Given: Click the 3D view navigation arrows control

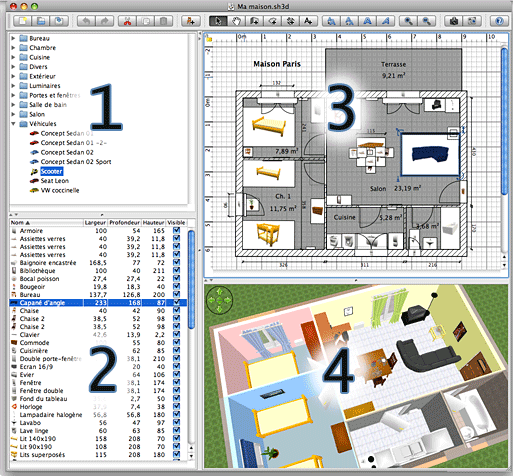Looking at the screenshot, I should coord(219,300).
